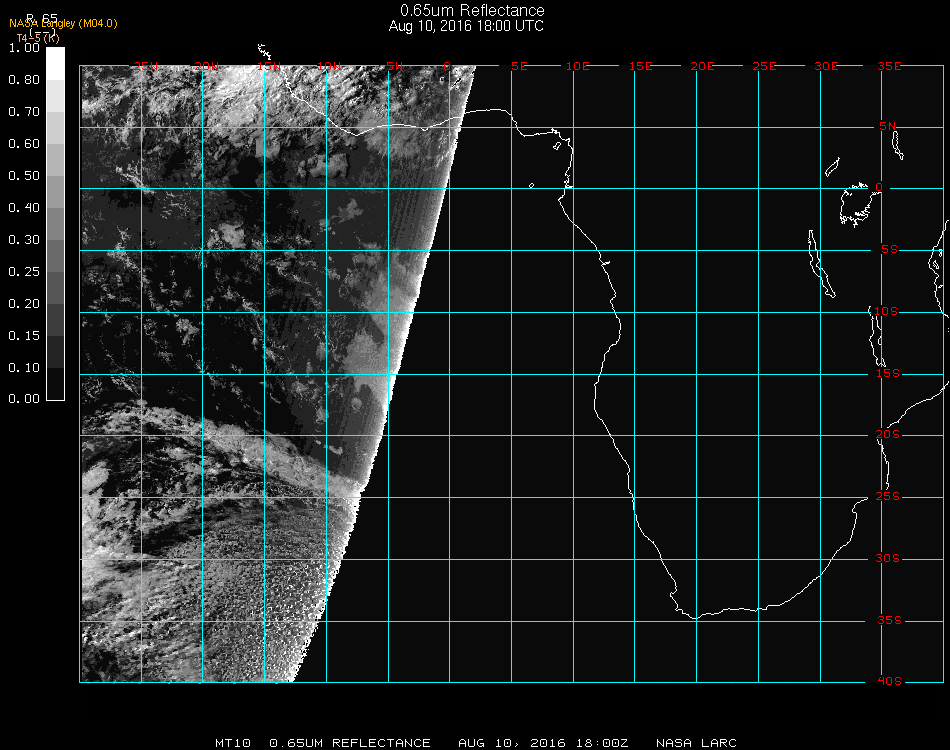950x750 pixels.
Task: Click the 15W longitude label
Action: click(x=268, y=67)
